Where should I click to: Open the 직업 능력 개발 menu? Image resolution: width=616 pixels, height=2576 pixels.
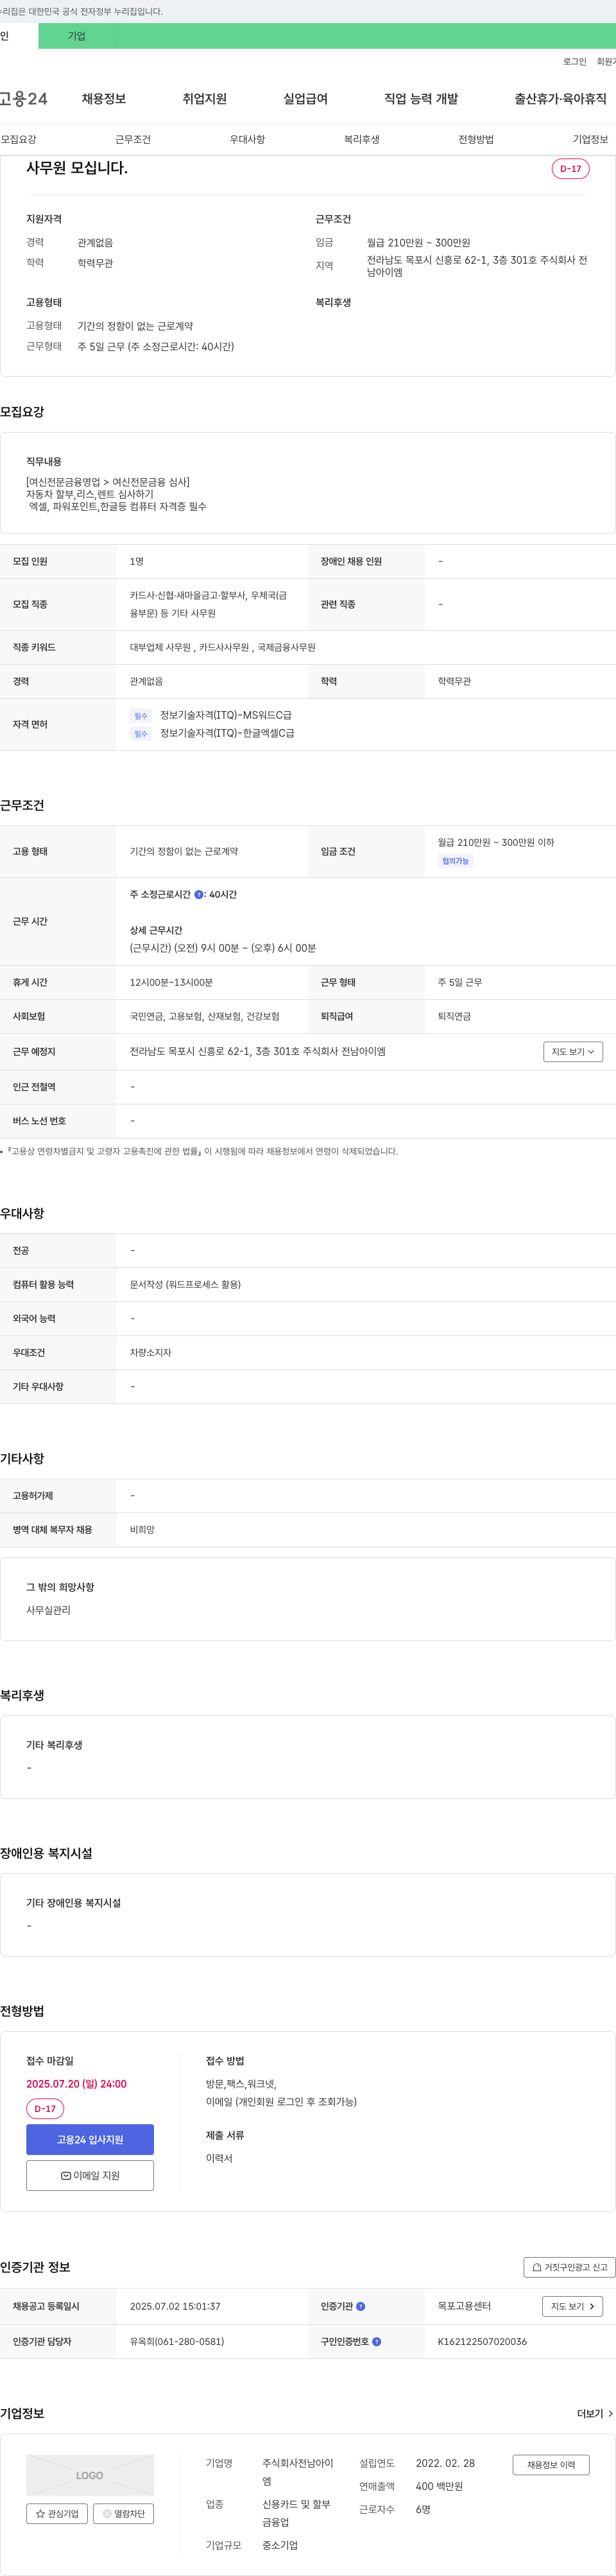[421, 99]
